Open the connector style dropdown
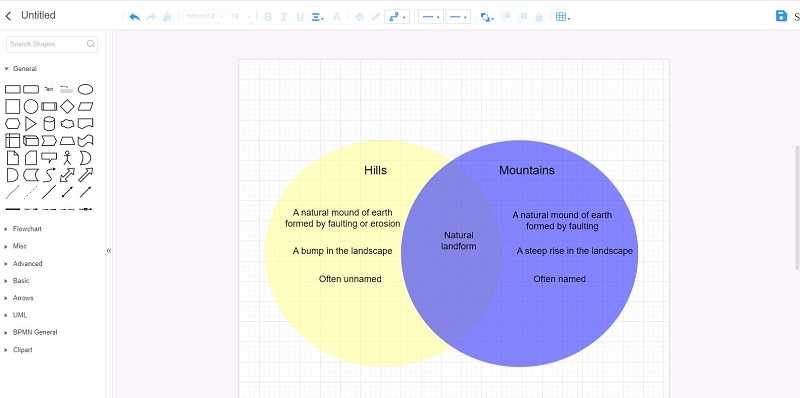The image size is (800, 398). [x=397, y=17]
